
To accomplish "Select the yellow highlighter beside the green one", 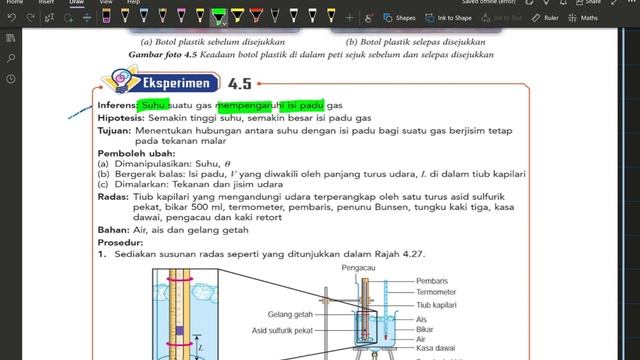I will click(237, 16).
